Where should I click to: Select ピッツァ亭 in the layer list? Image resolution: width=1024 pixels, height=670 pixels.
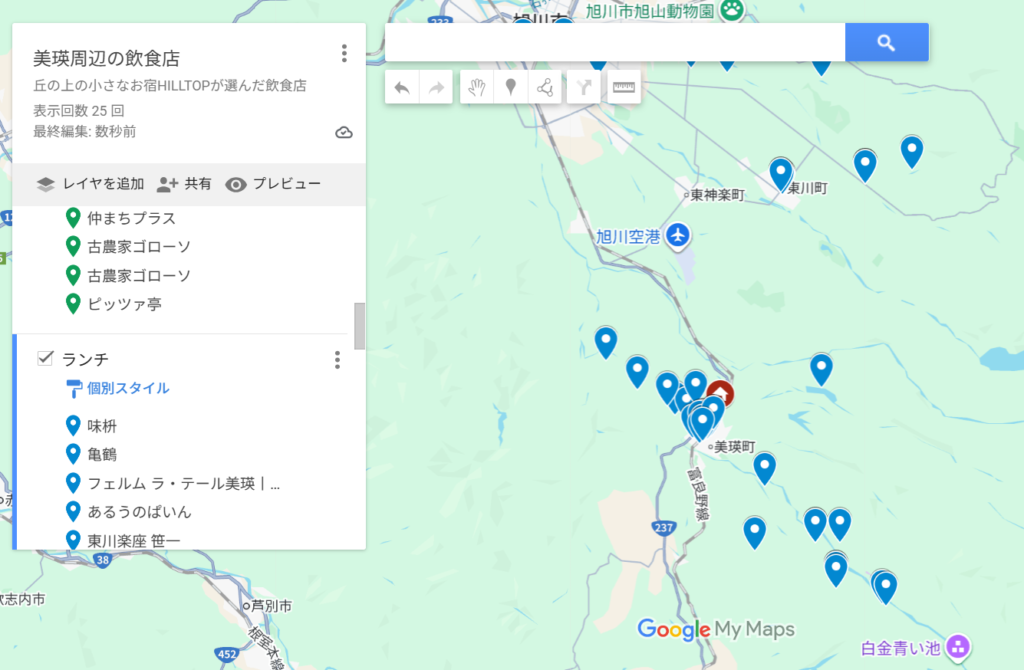124,303
